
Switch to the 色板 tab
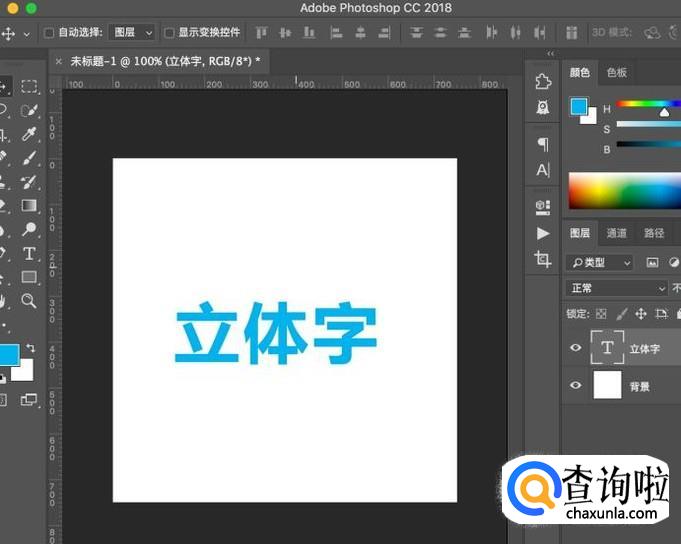click(617, 72)
